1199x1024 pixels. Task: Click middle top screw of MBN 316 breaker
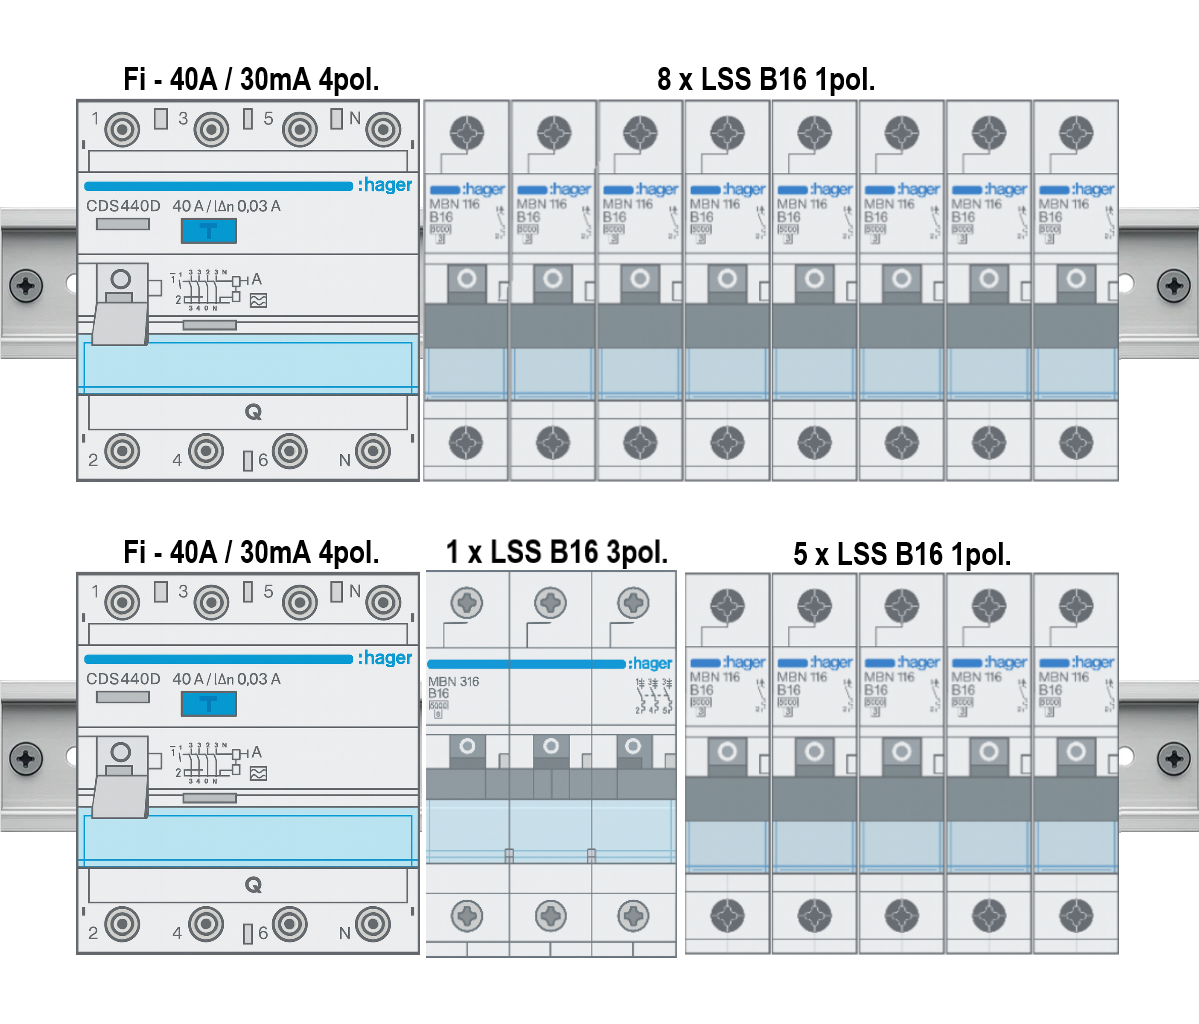[550, 603]
